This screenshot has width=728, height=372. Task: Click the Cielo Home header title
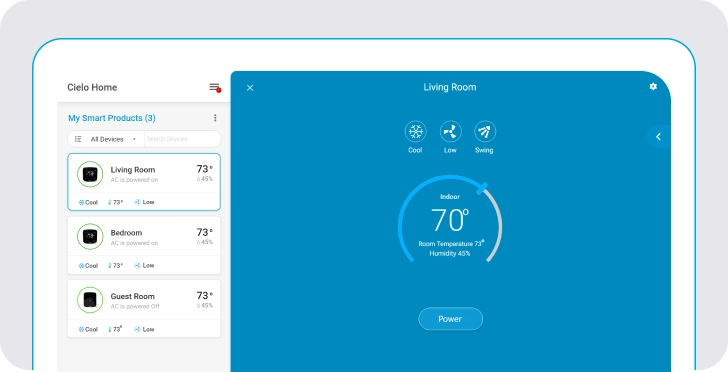click(x=92, y=87)
